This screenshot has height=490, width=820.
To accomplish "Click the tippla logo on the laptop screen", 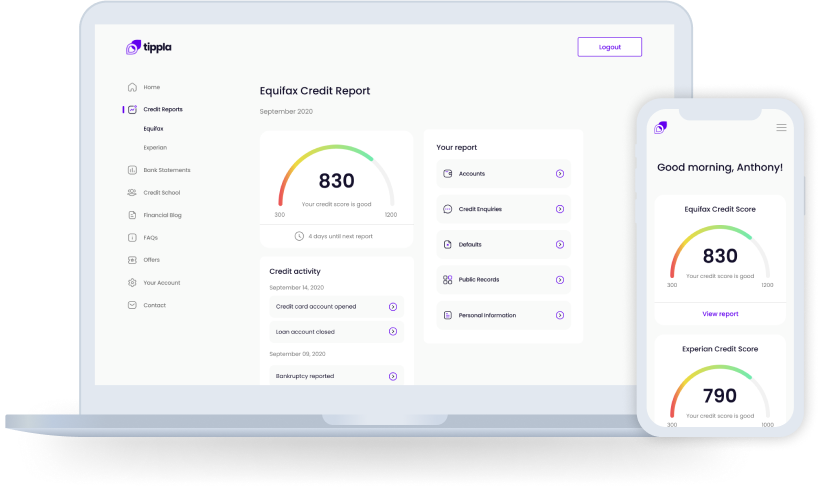I will click(x=149, y=47).
